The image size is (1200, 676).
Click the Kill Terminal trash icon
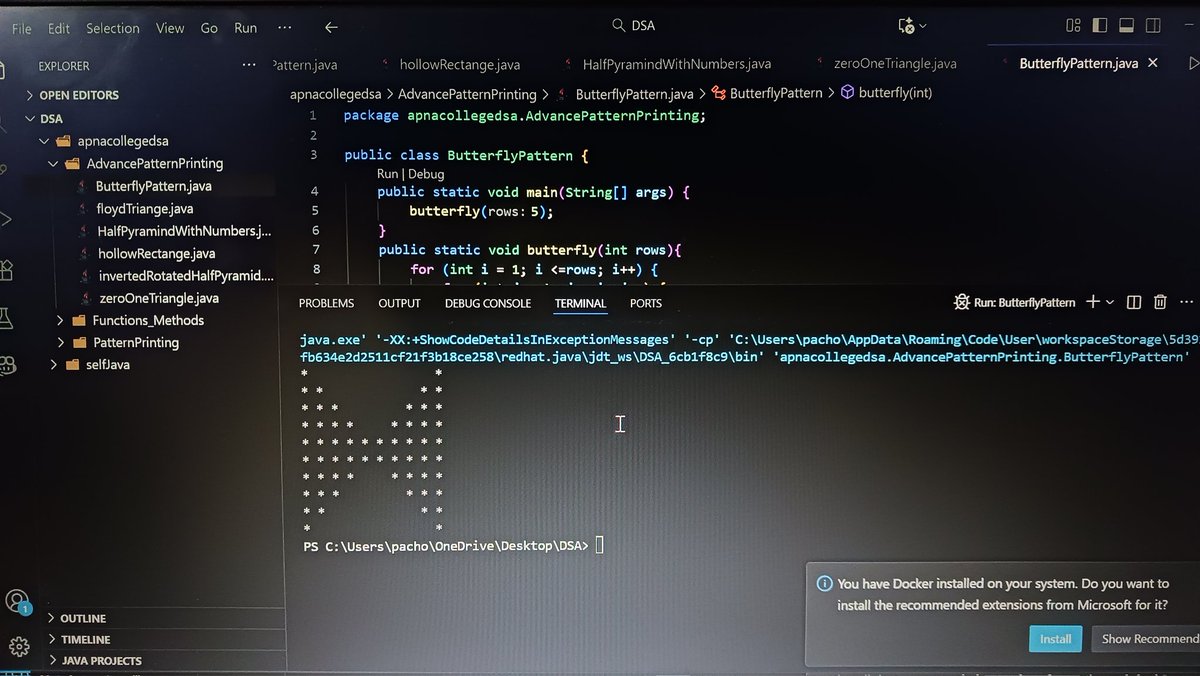click(1160, 302)
